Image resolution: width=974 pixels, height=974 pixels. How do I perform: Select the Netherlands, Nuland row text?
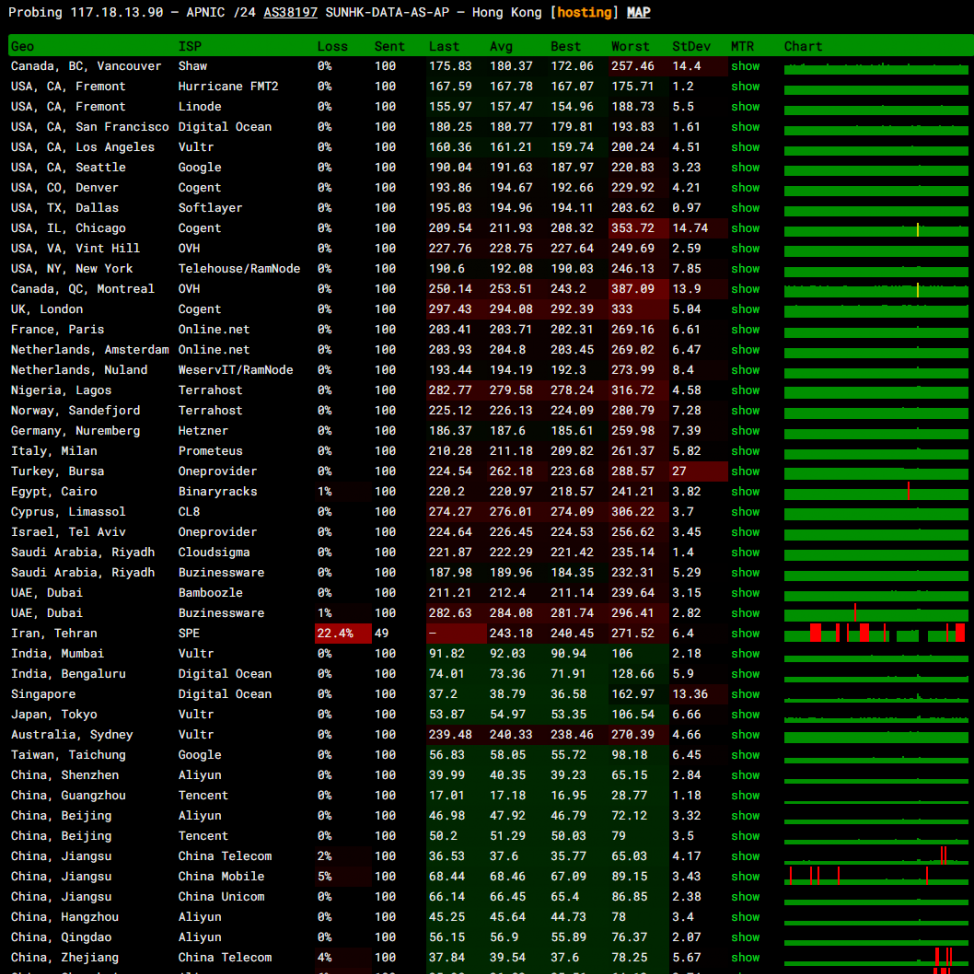pos(79,370)
